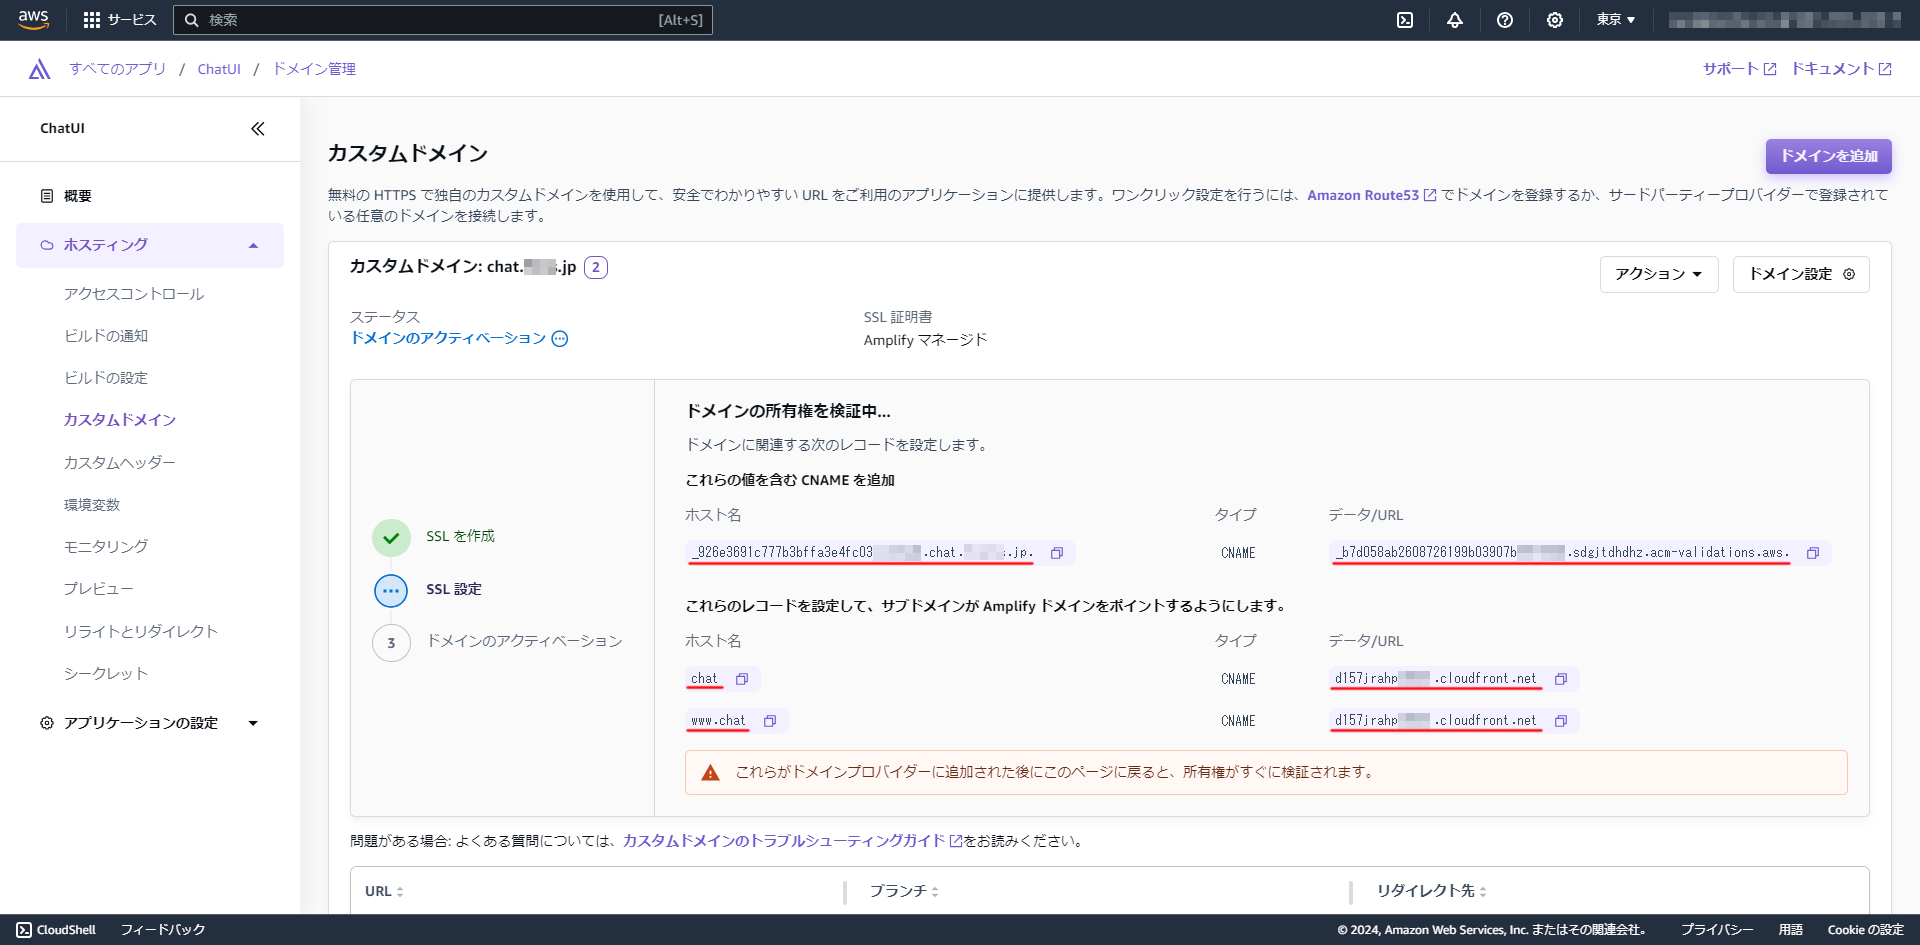Click the ドメインのアクティベーション status link
The width and height of the screenshot is (1920, 945).
(448, 339)
